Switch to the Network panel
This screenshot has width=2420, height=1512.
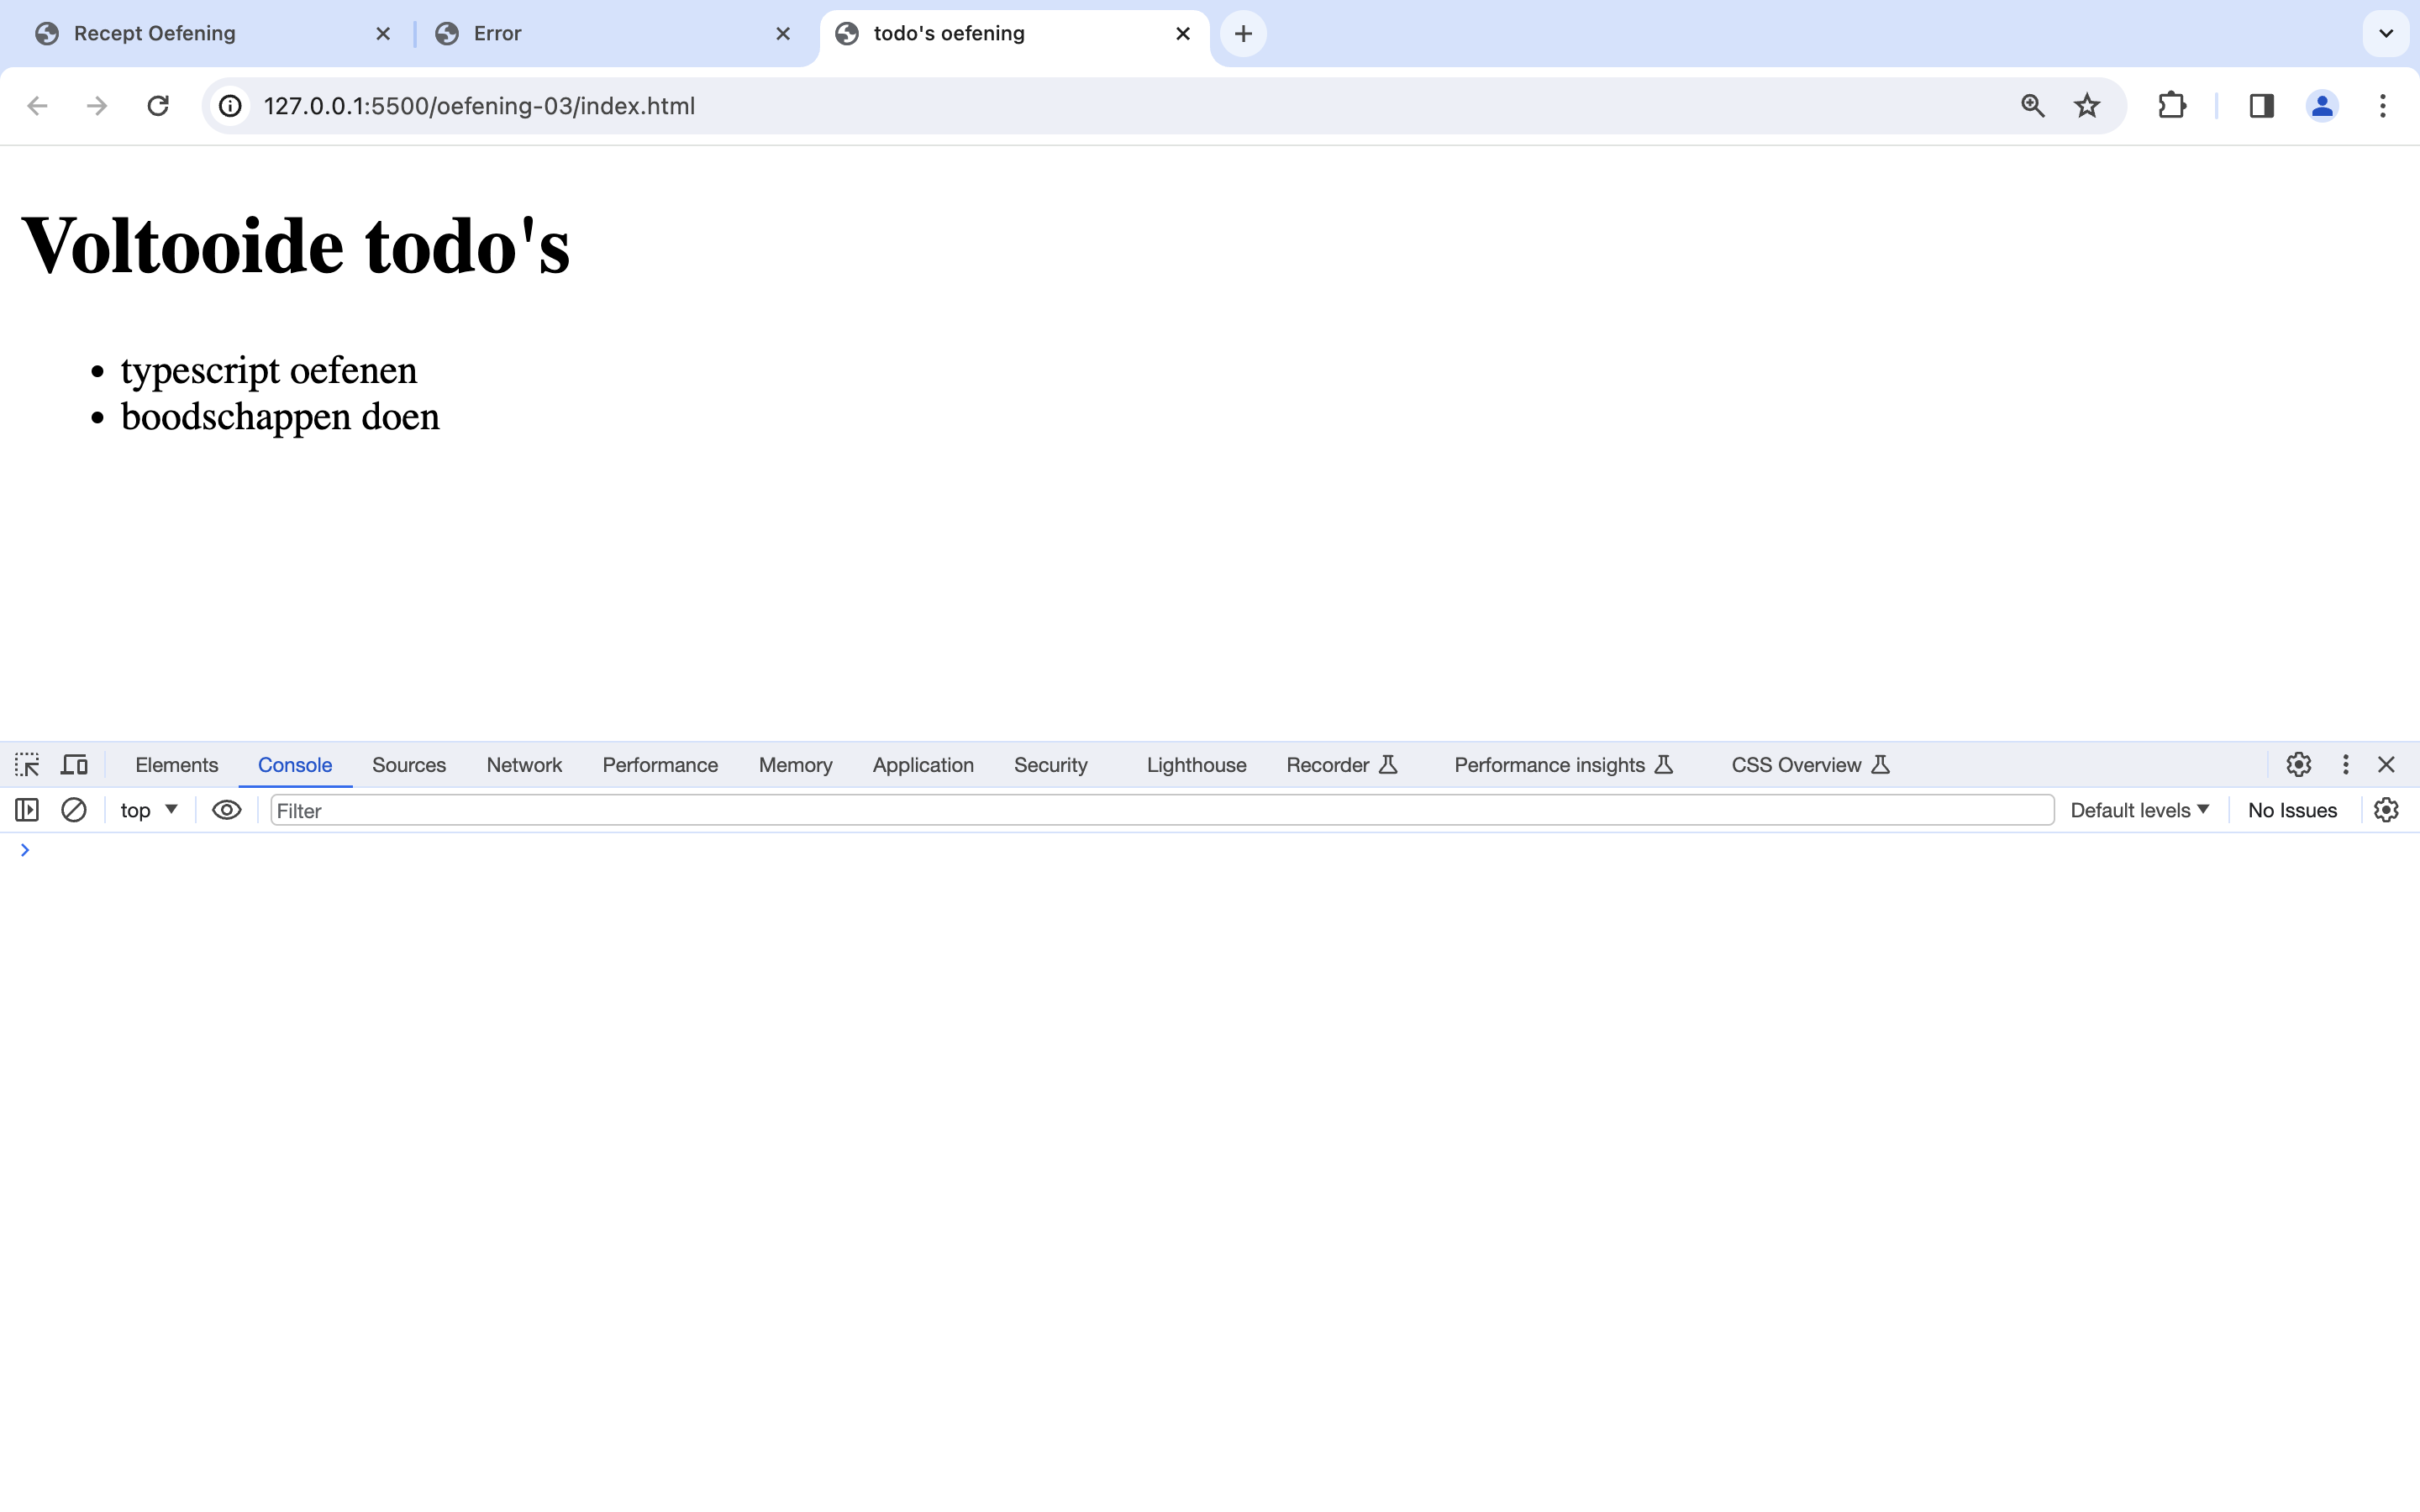[524, 765]
